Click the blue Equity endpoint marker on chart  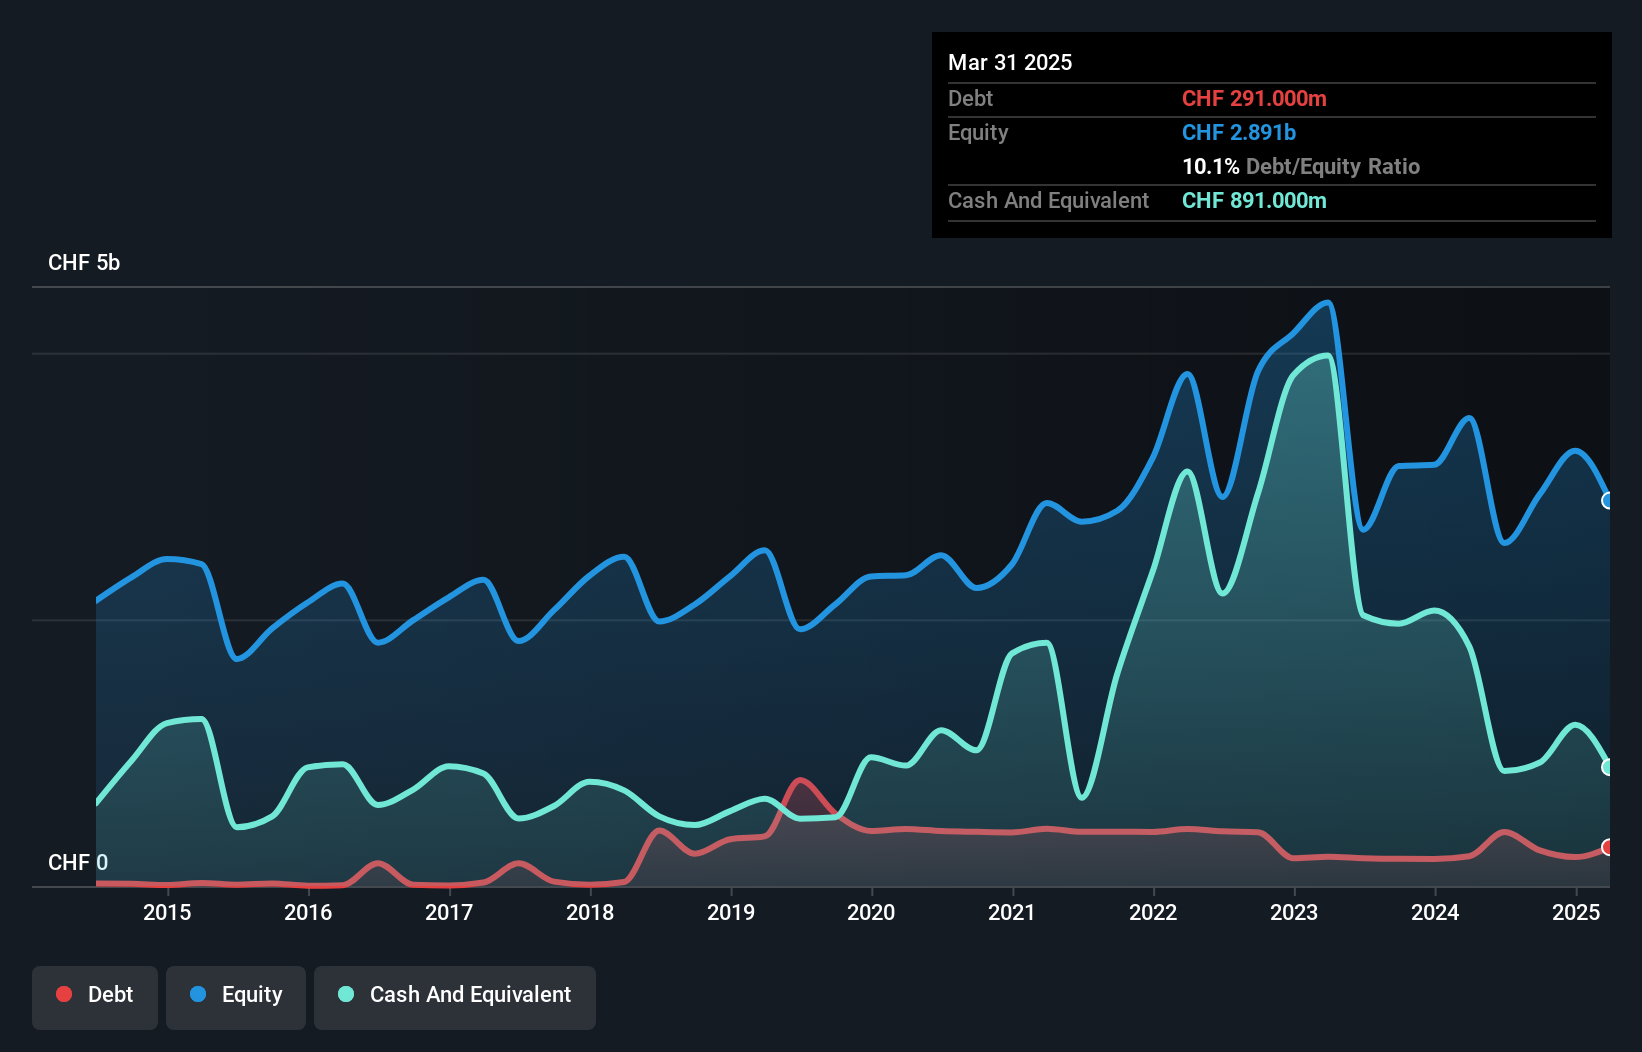(x=1608, y=500)
